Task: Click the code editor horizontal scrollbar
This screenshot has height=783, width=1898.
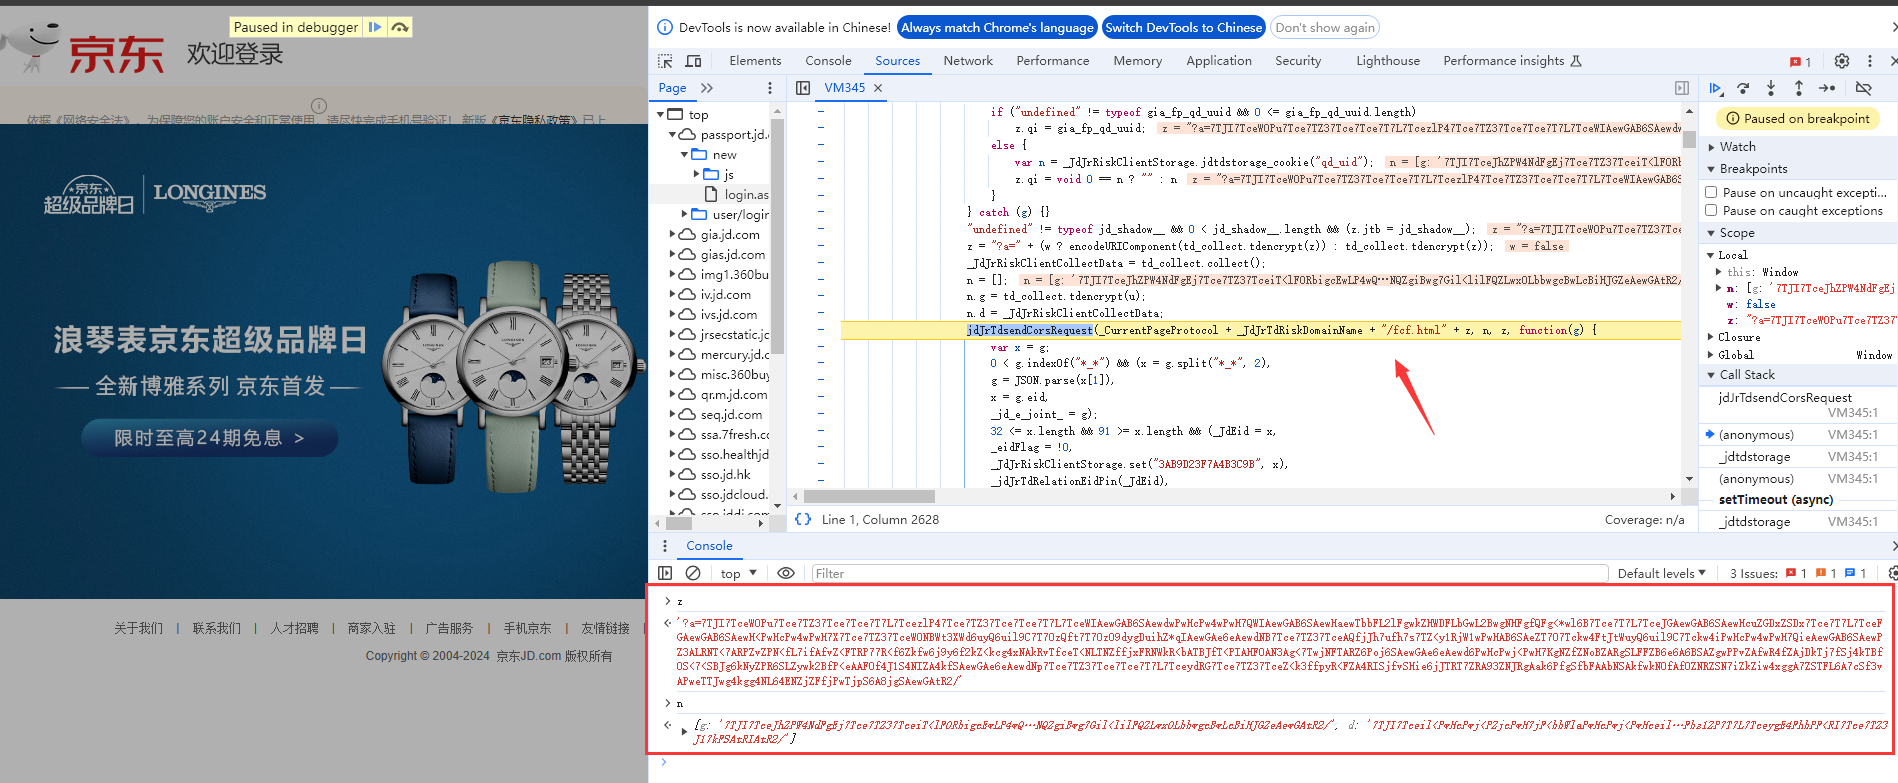Action: pos(869,496)
